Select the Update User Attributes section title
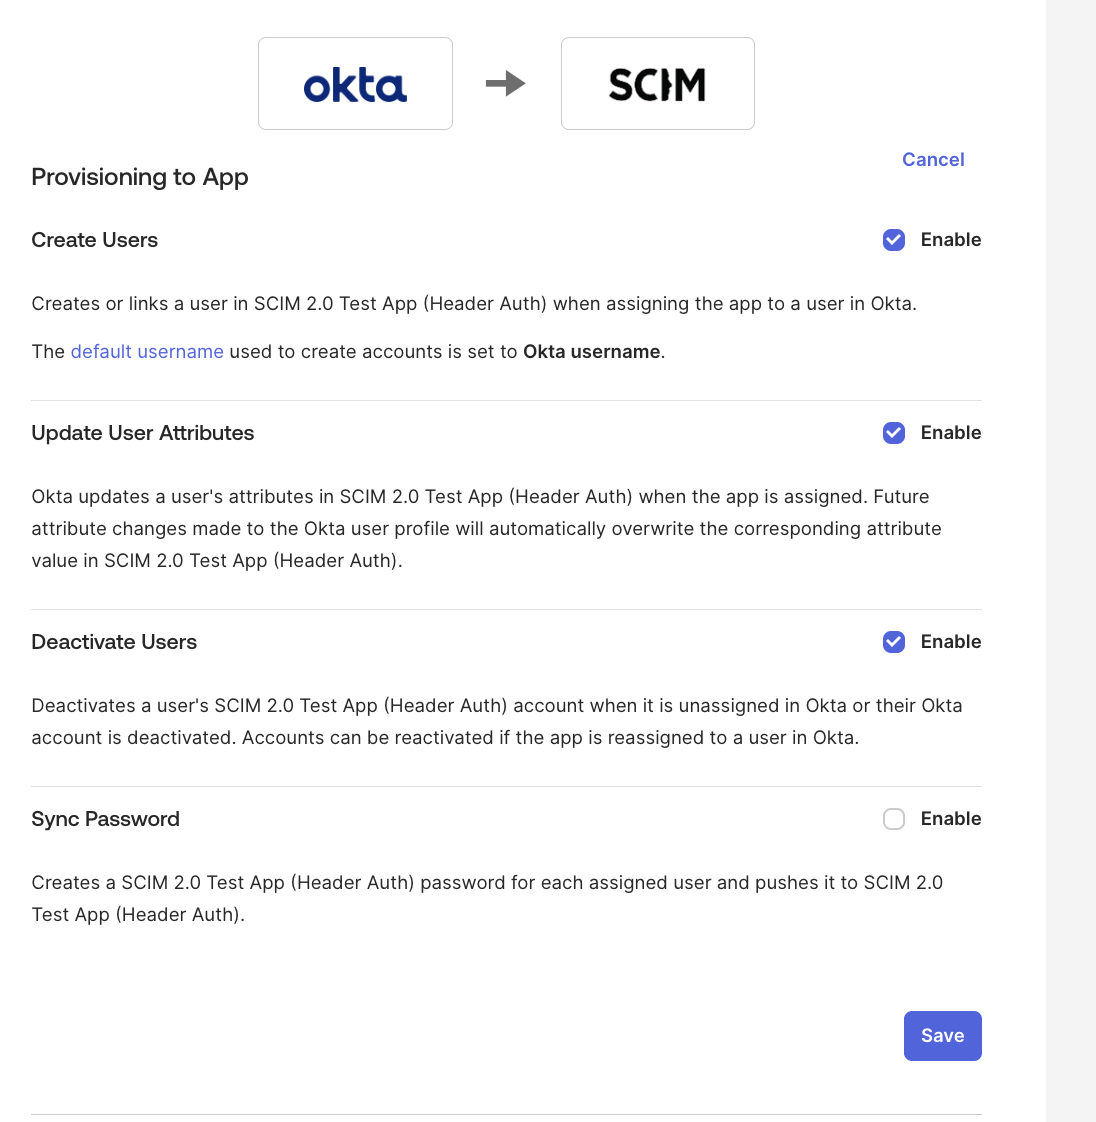Viewport: 1096px width, 1122px height. (x=142, y=433)
